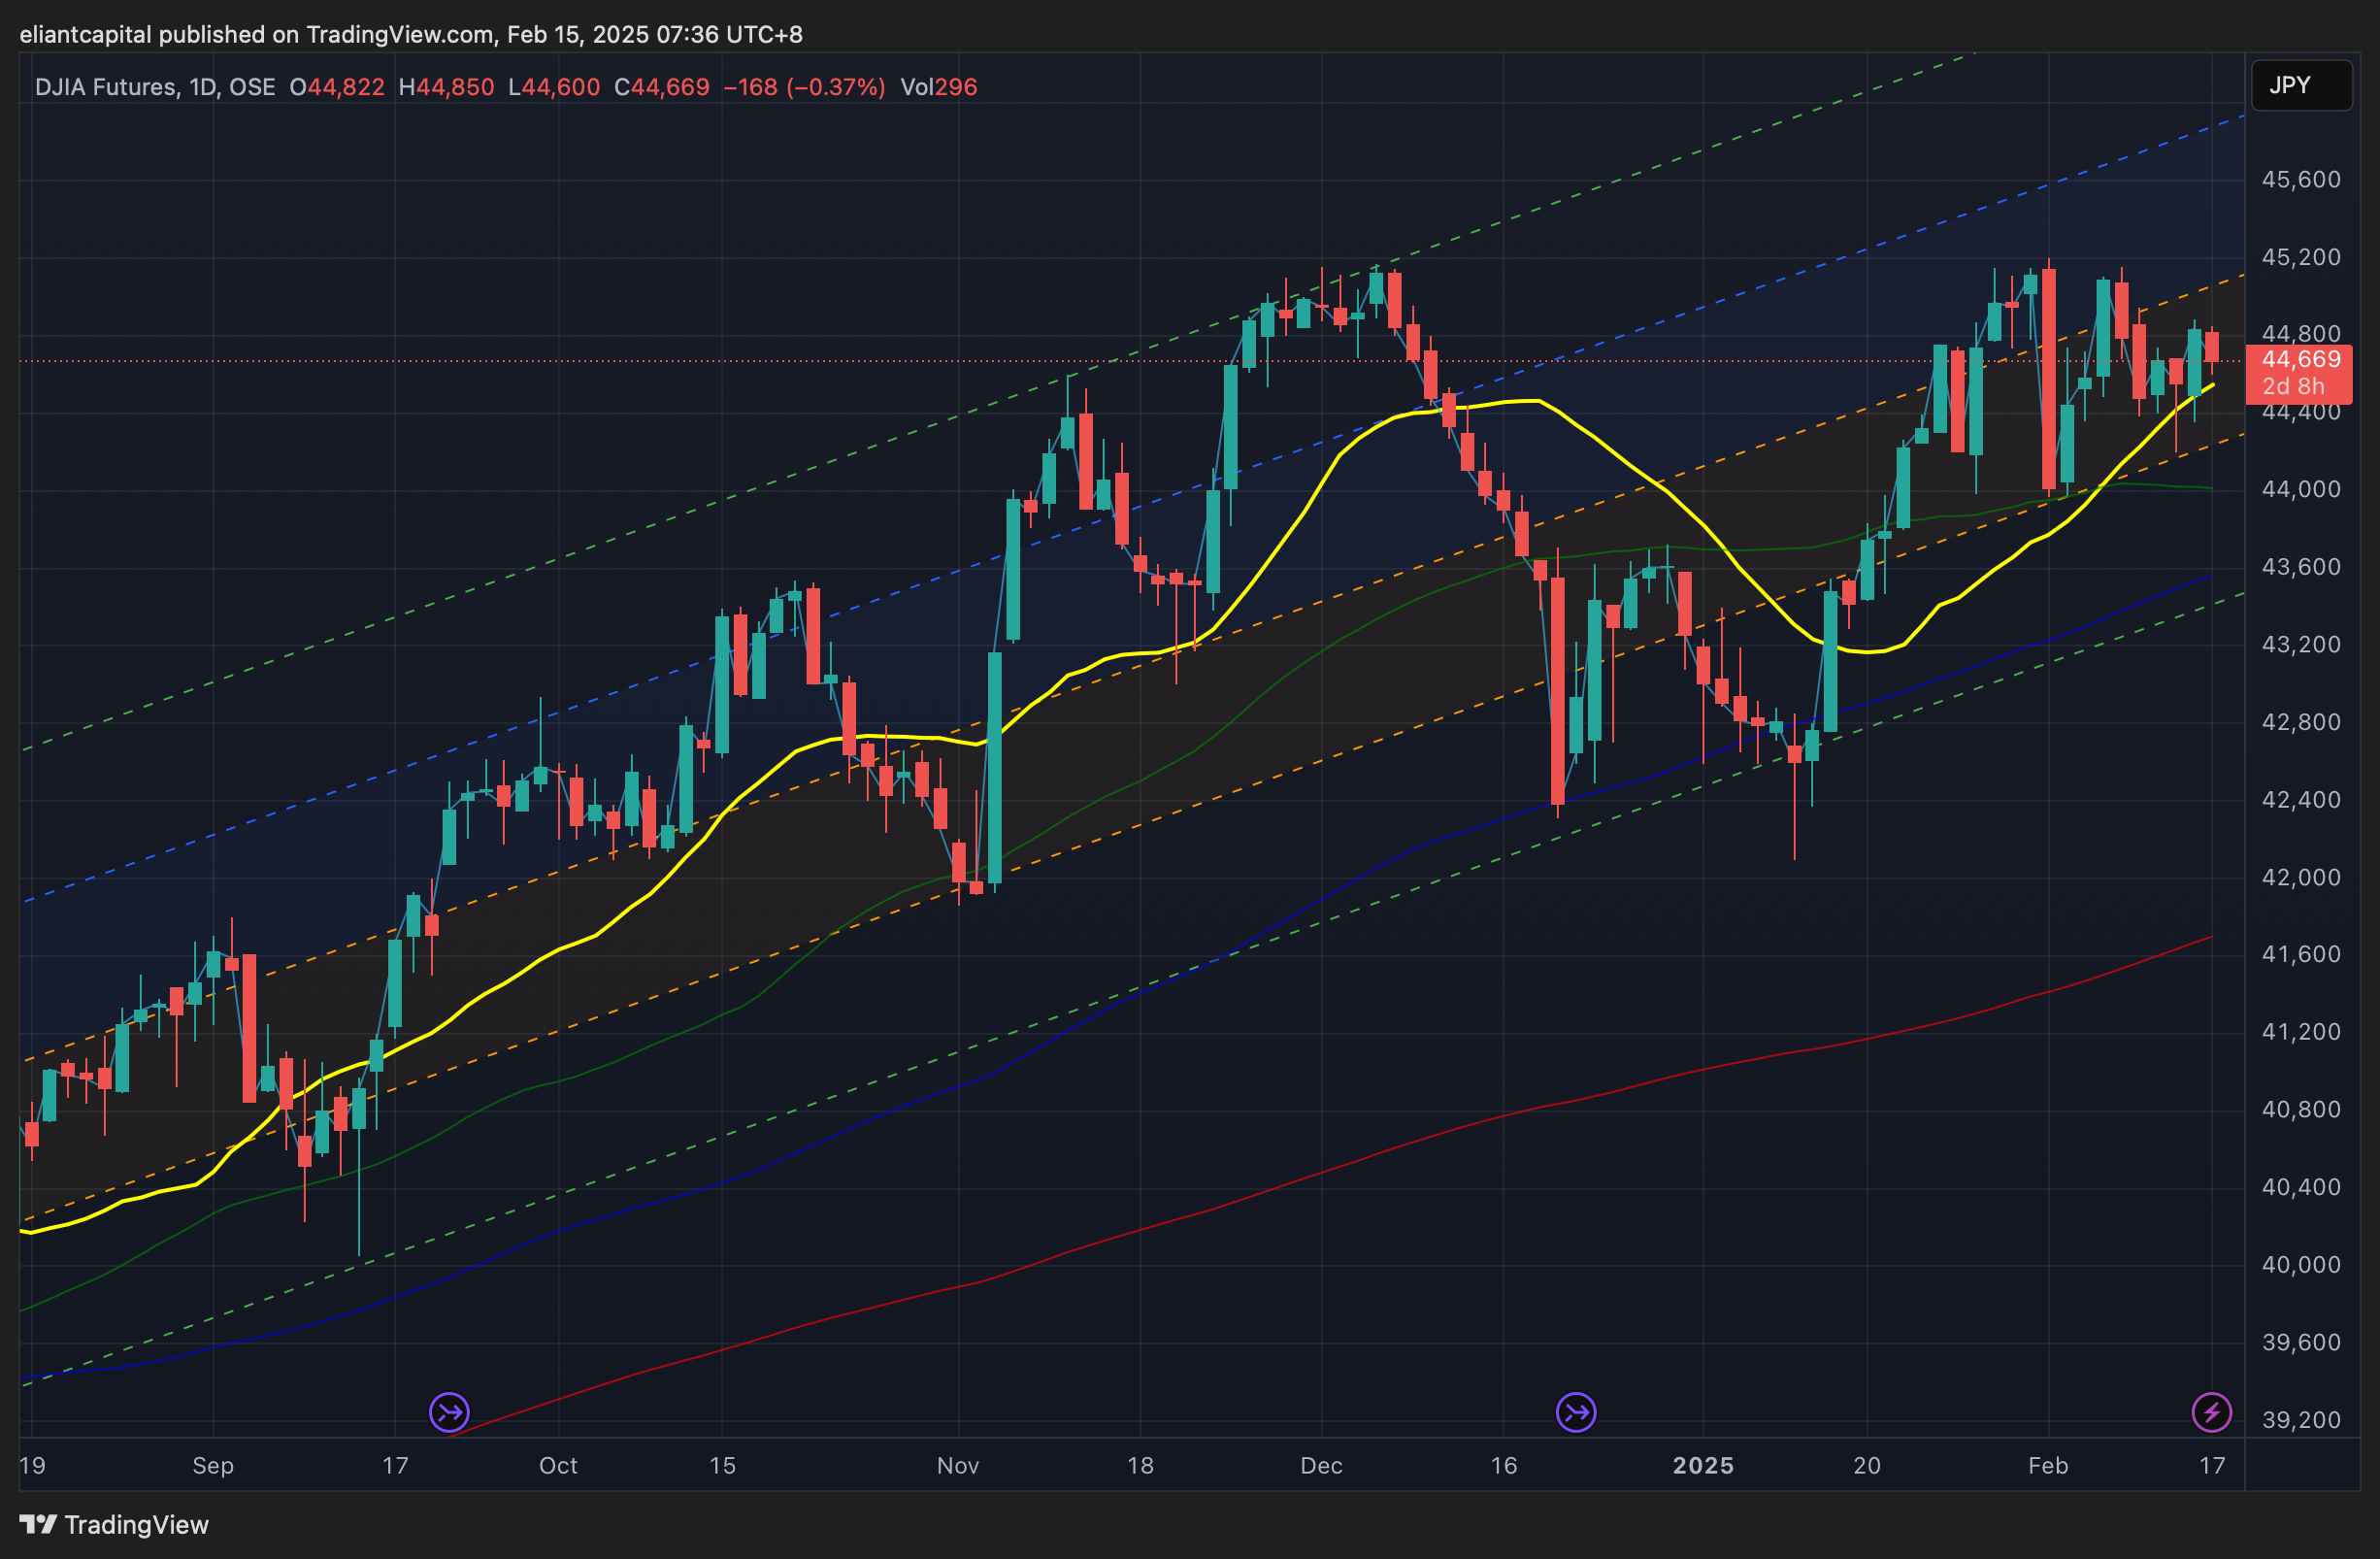Click the Dec label on time axis
Viewport: 2380px width, 1559px height.
click(x=1320, y=1465)
